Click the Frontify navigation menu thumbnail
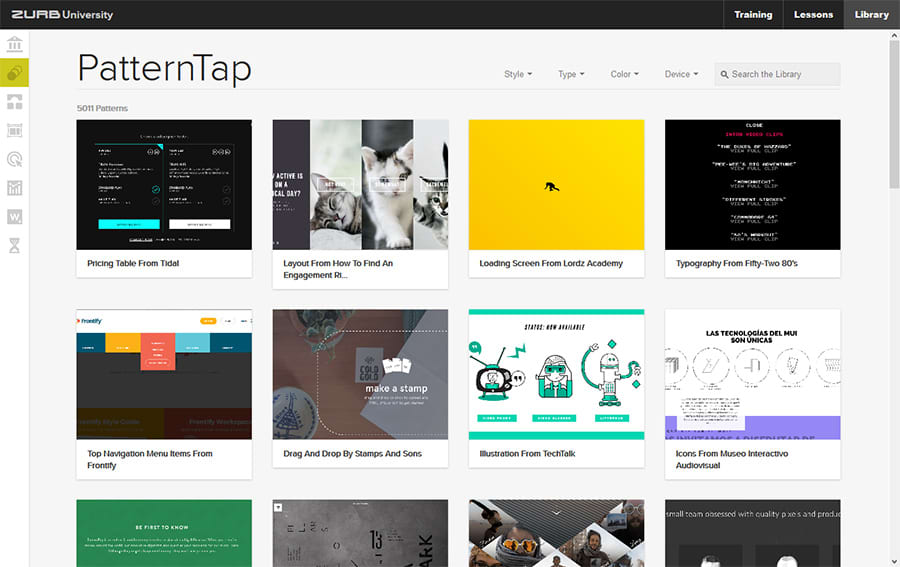This screenshot has width=900, height=567. tap(164, 375)
